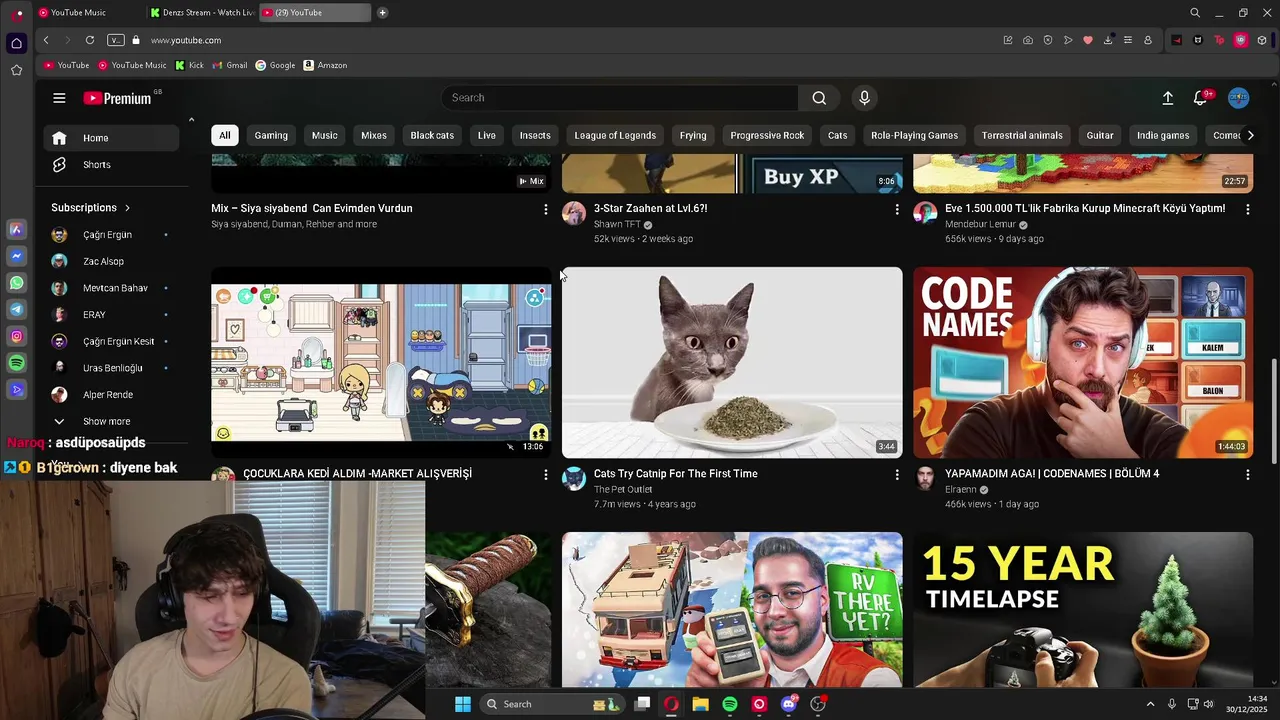
Task: Select the Progressive Rock chip
Action: coord(767,135)
